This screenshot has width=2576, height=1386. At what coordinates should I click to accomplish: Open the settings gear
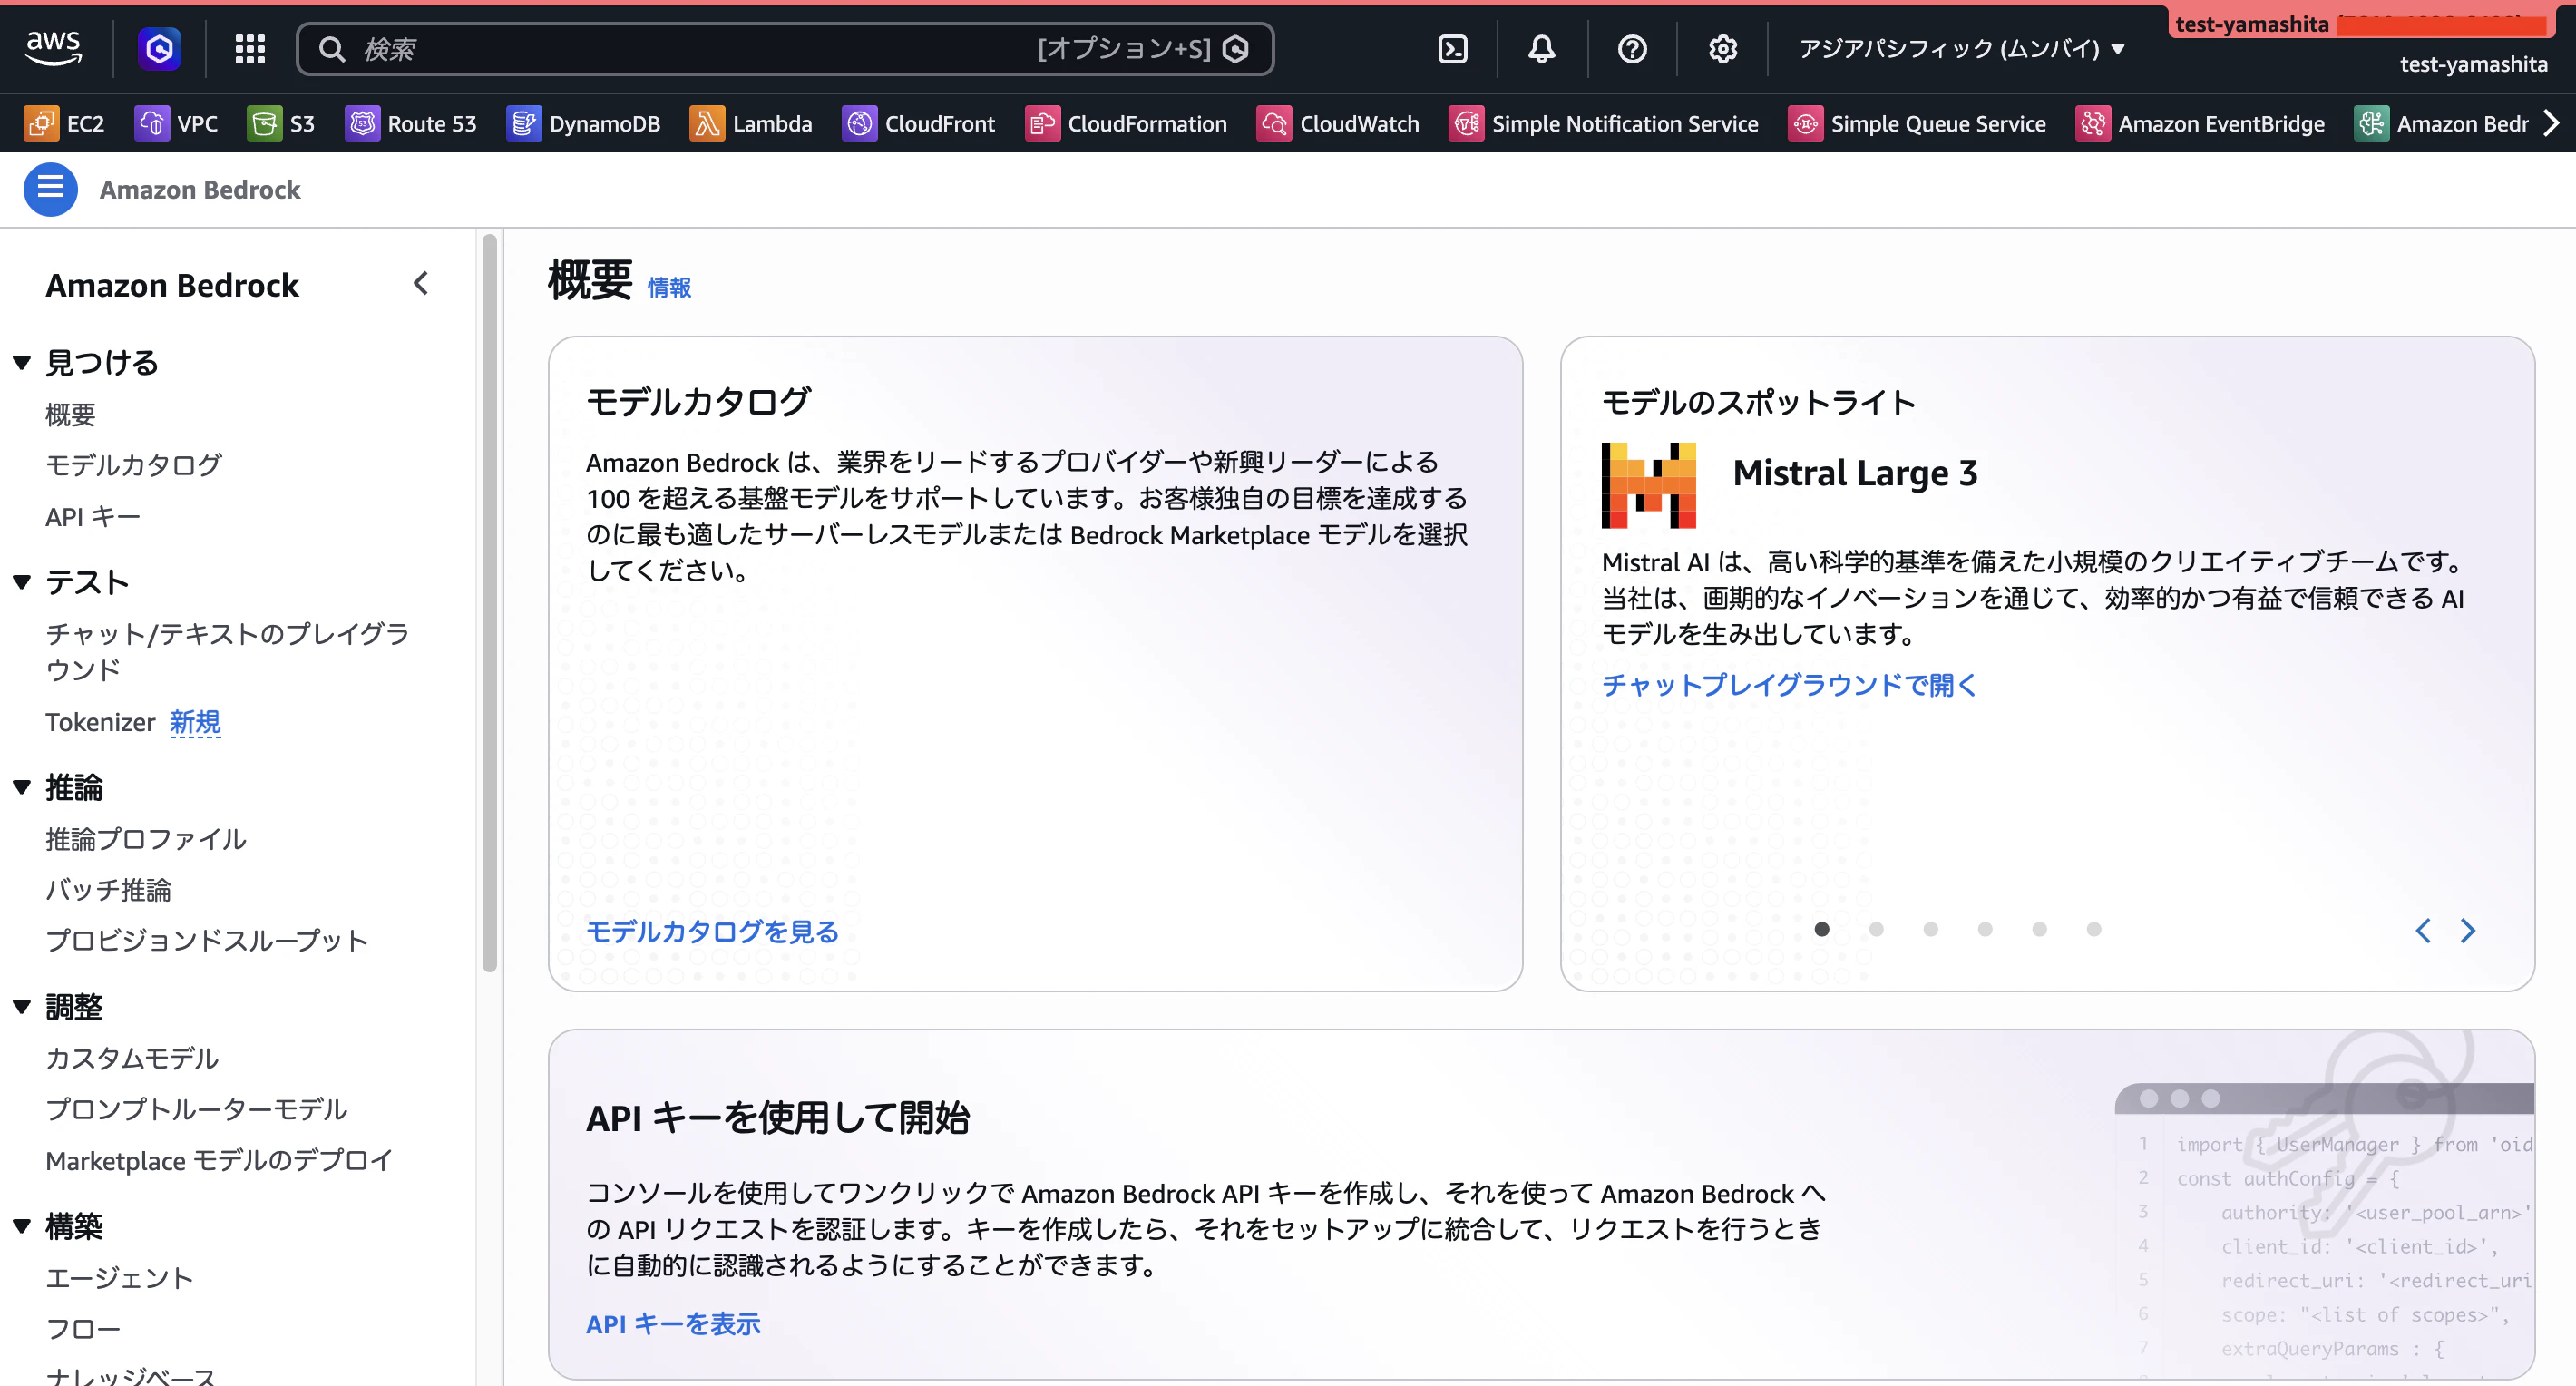click(1722, 48)
